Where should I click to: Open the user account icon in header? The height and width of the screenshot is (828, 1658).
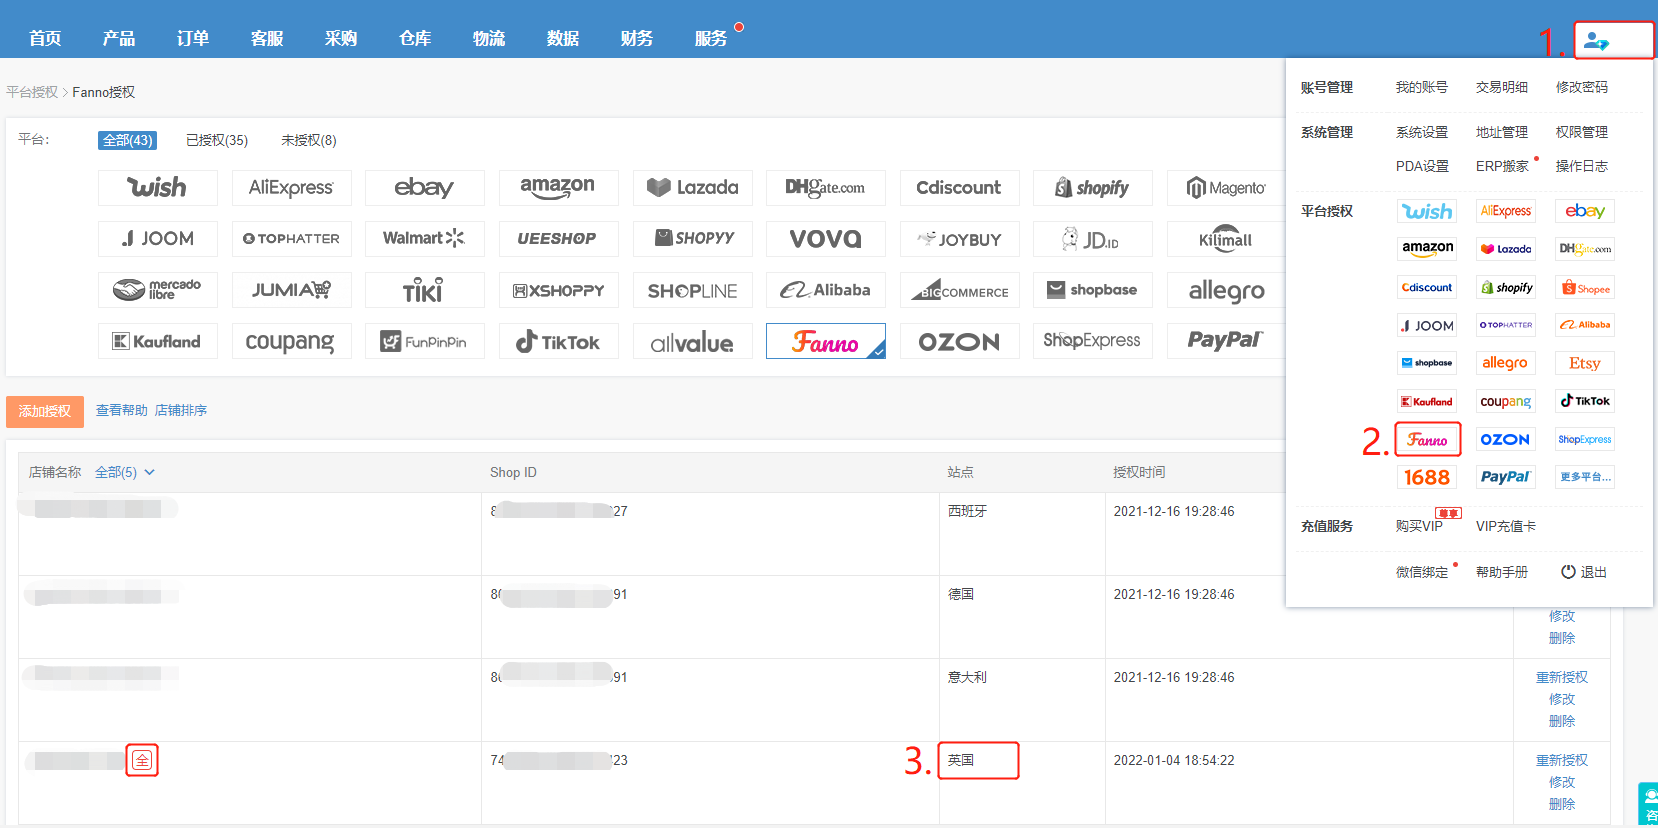point(1597,42)
